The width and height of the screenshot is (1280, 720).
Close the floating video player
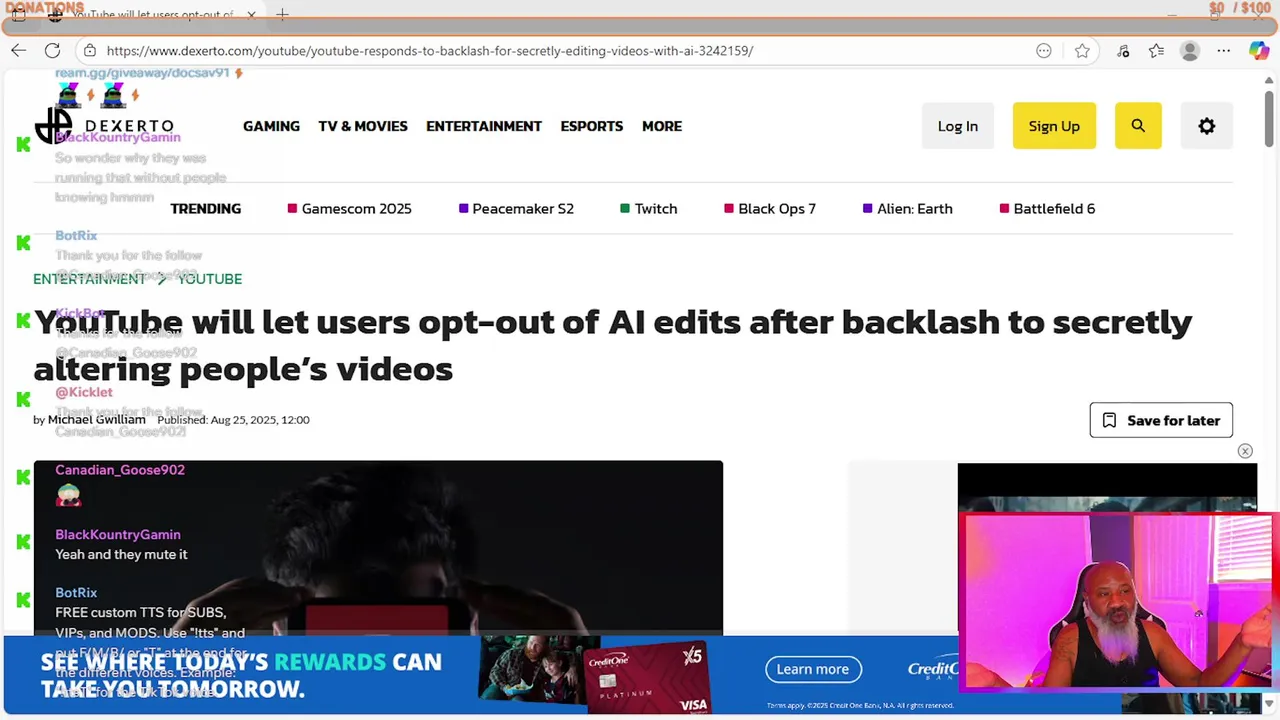pos(1245,451)
